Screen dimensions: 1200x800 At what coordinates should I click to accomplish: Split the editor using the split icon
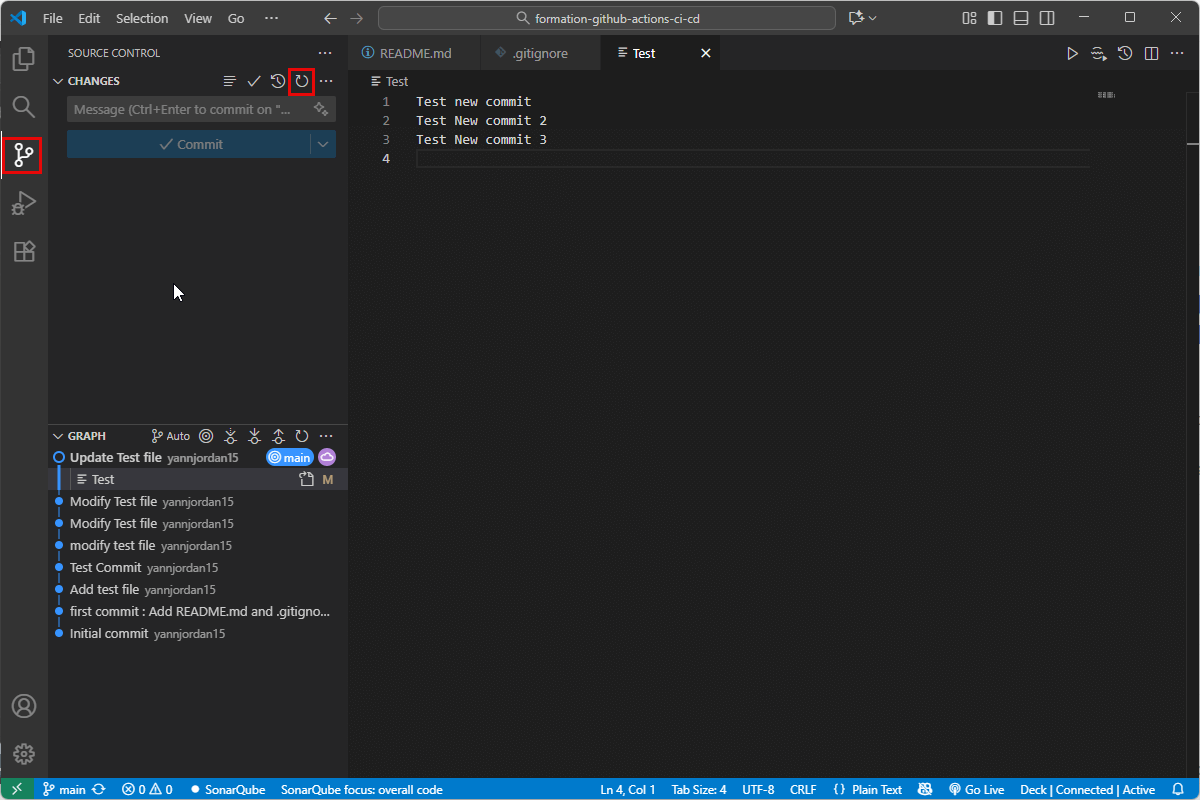pos(1151,53)
